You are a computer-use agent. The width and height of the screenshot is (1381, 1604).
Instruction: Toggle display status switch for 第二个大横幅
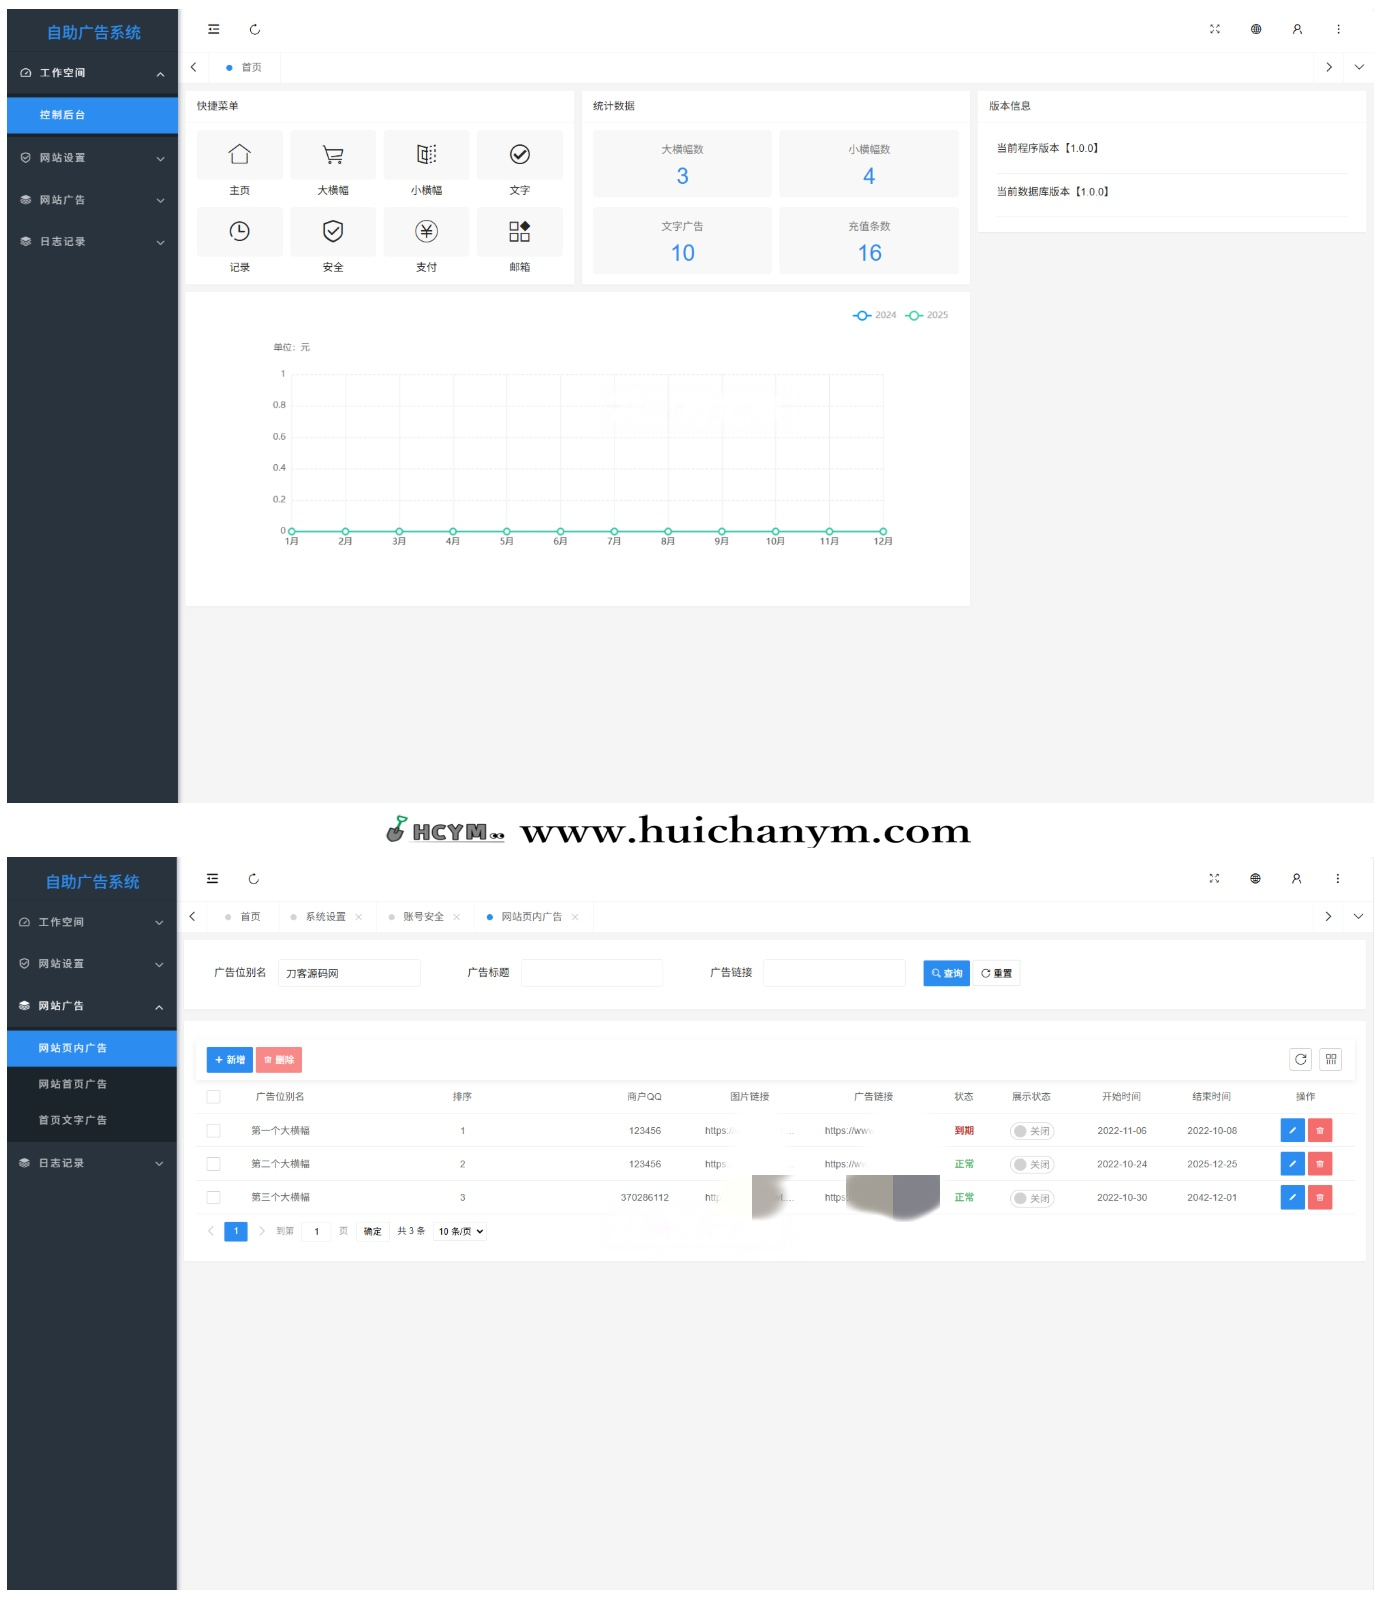pyautogui.click(x=1031, y=1165)
